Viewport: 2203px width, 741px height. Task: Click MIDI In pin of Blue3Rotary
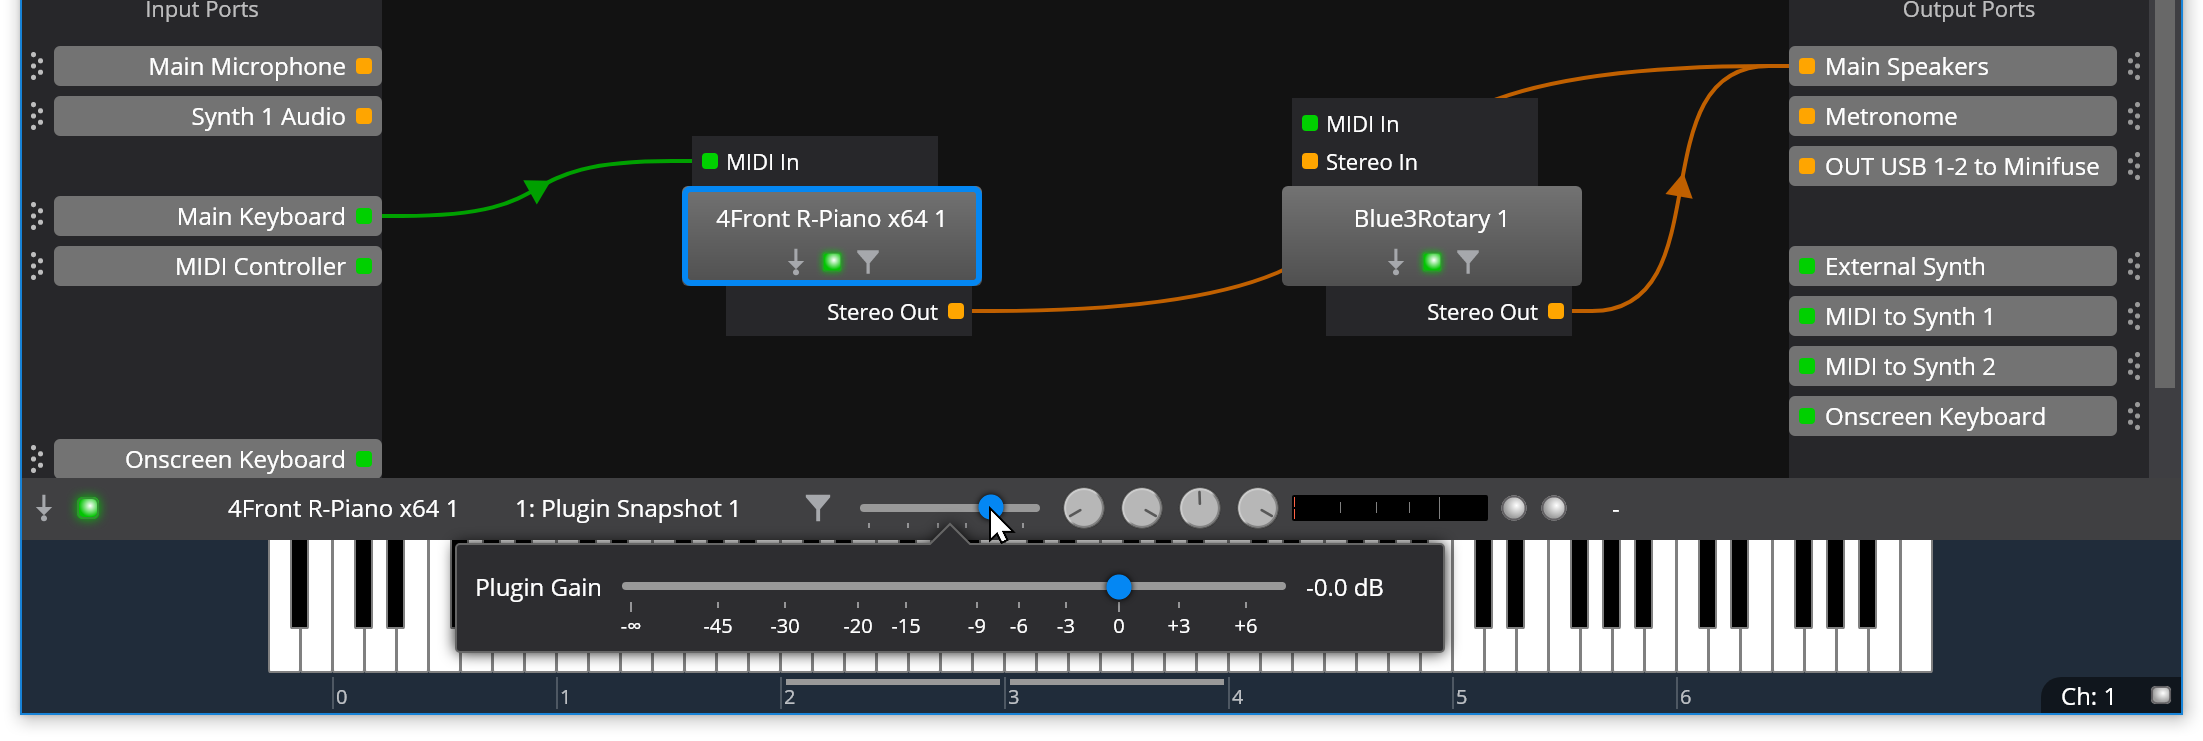tap(1310, 123)
